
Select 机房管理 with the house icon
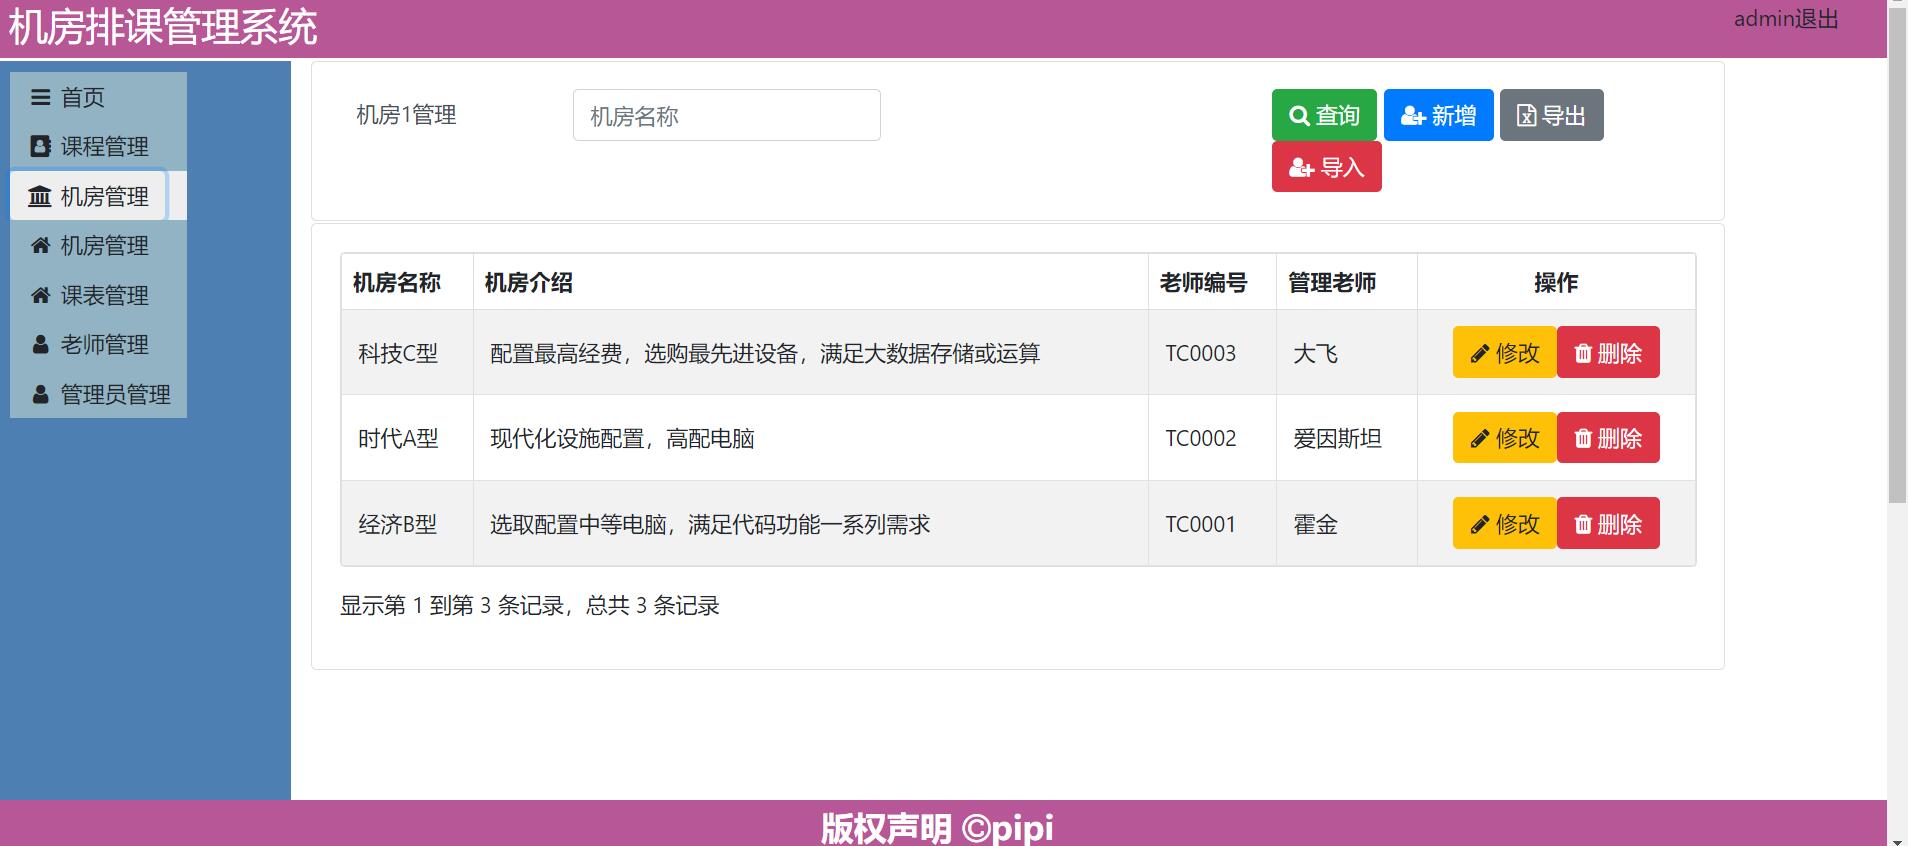pos(98,245)
